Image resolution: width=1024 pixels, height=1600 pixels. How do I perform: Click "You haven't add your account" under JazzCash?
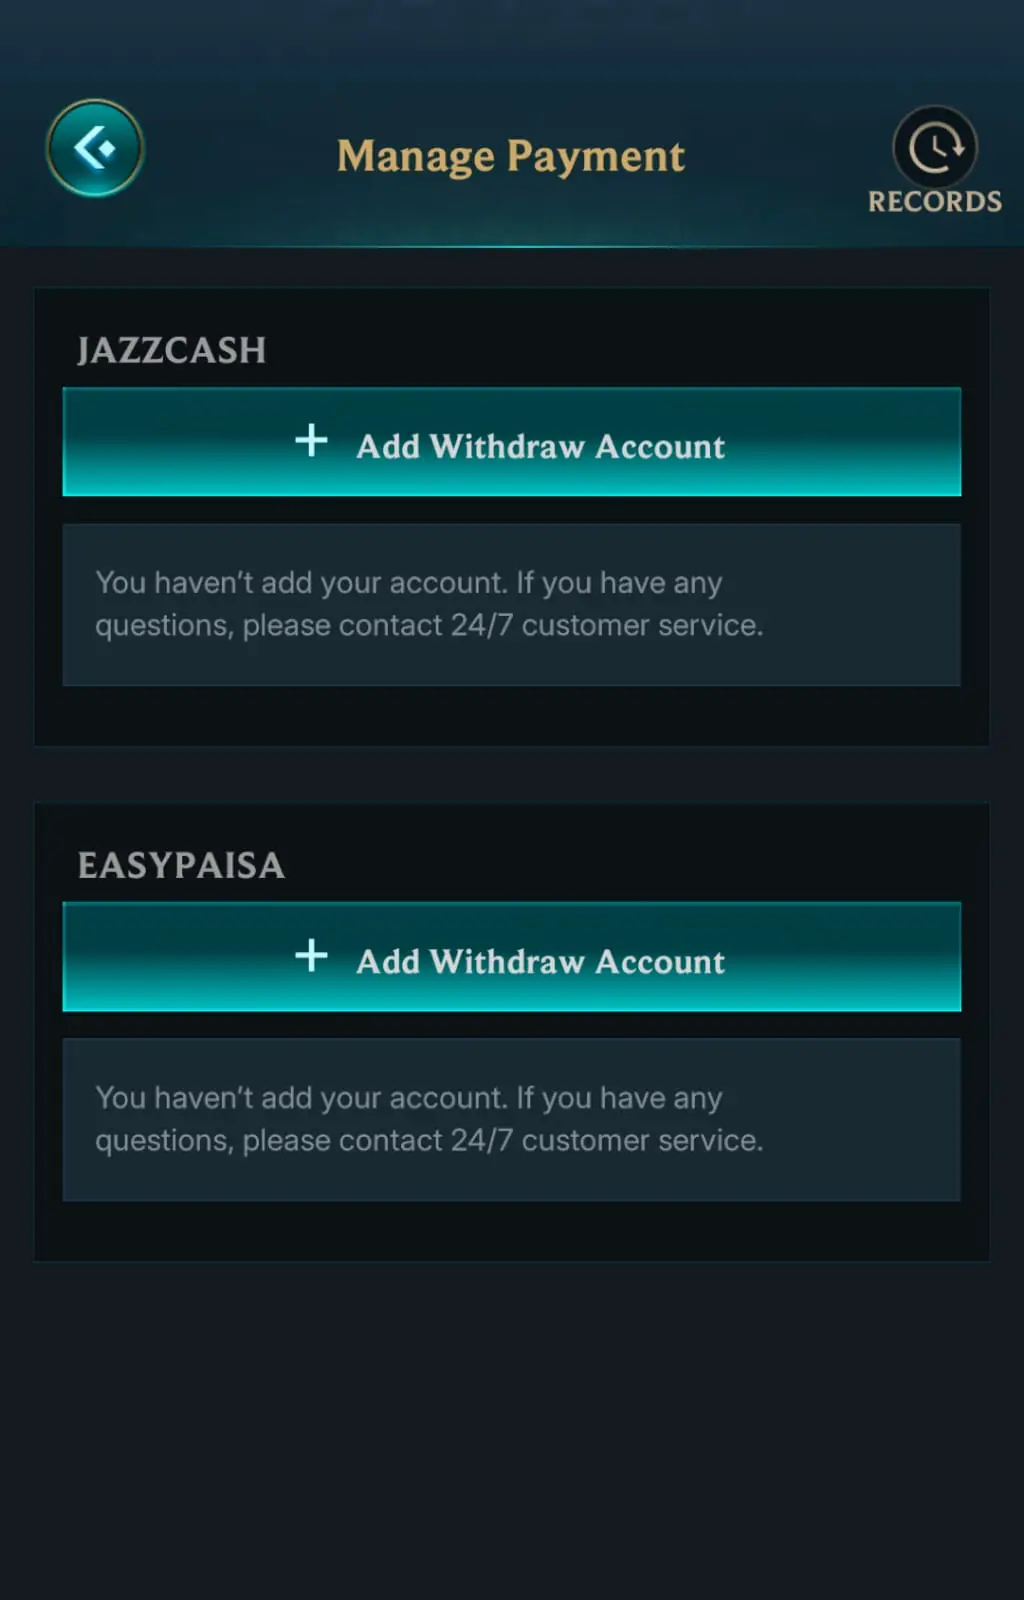(300, 583)
